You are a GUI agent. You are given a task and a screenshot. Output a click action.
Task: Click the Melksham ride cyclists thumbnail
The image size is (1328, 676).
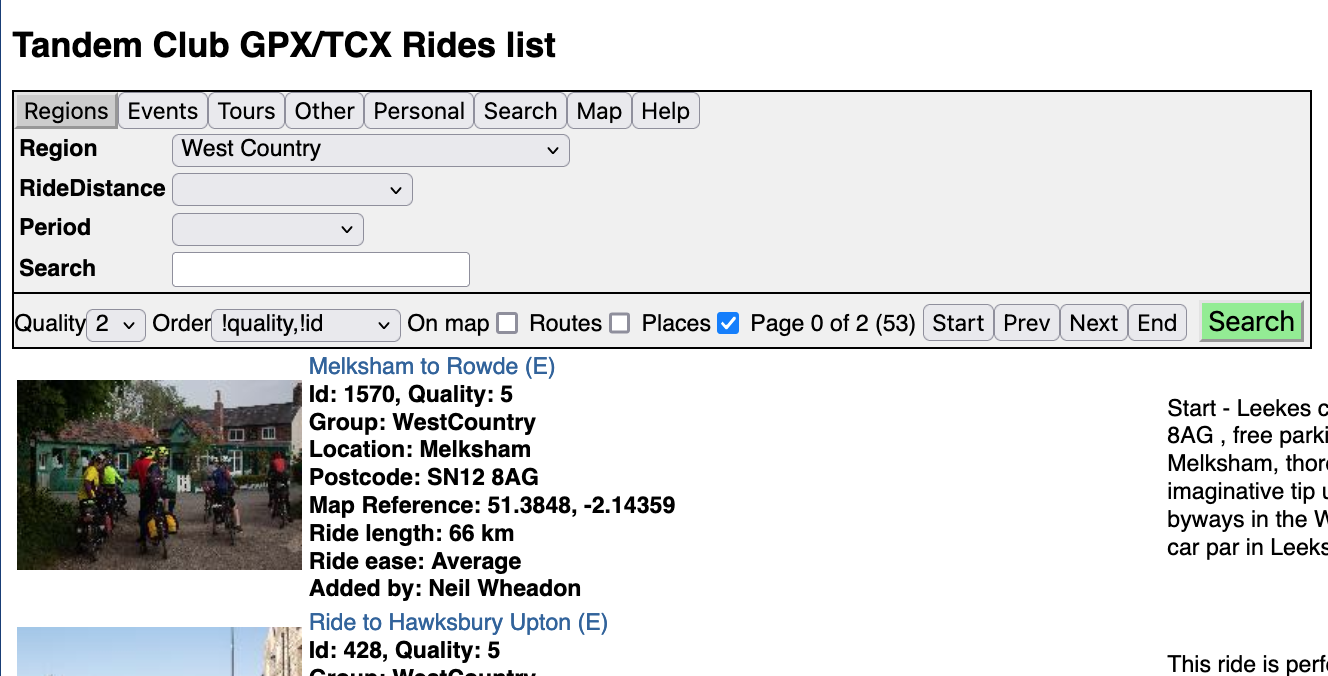(159, 474)
